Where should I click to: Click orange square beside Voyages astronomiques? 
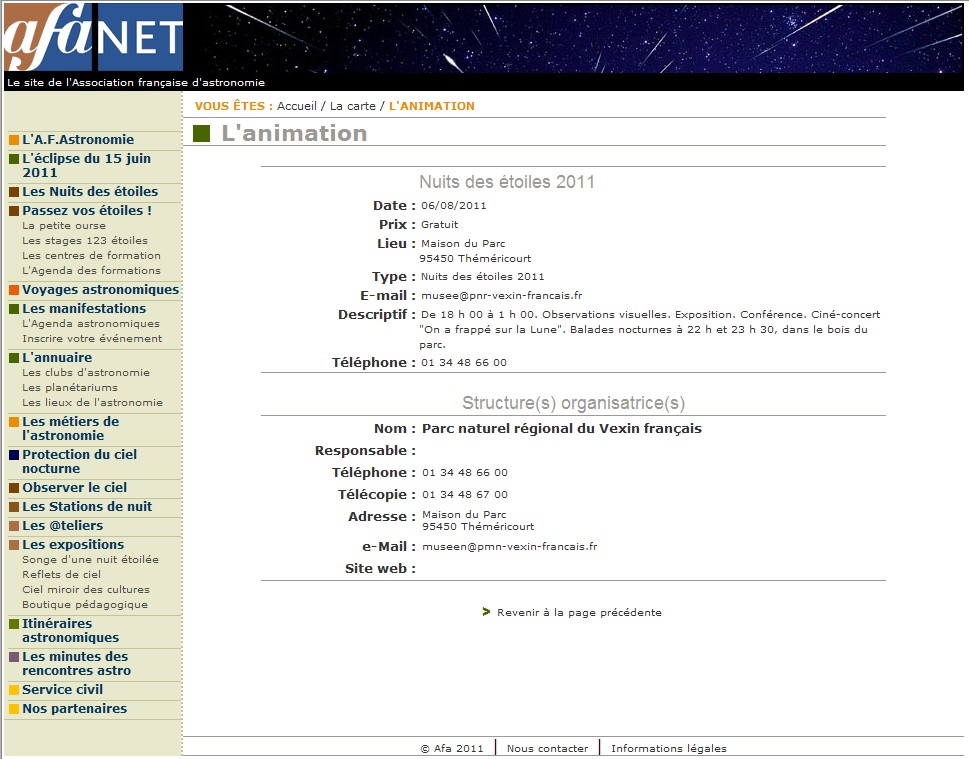pos(14,290)
